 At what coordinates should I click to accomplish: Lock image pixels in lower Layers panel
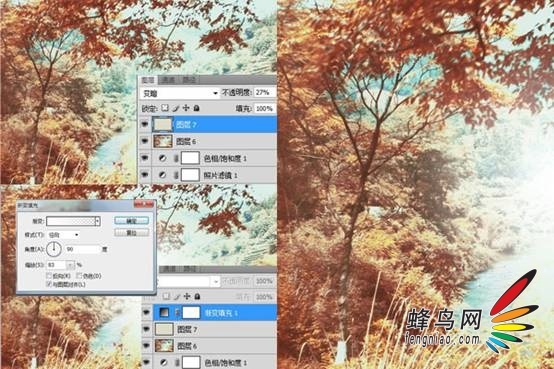176,296
